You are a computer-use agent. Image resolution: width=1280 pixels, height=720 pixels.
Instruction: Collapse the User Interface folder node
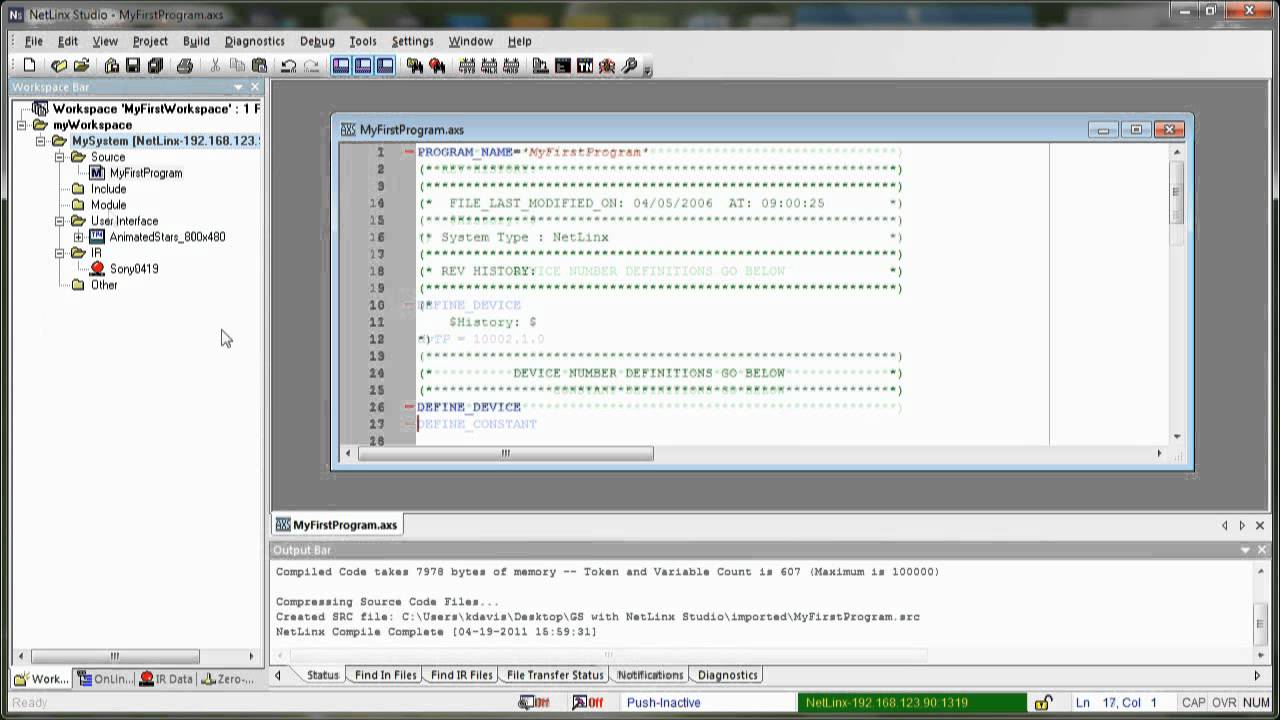coord(59,221)
